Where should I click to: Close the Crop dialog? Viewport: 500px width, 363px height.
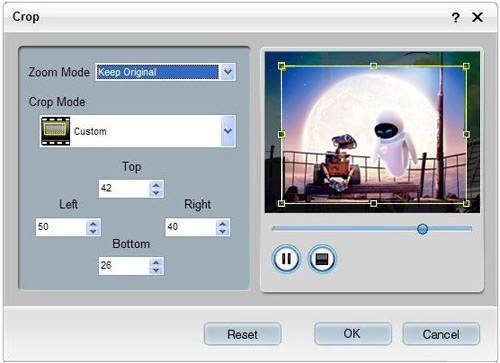coord(477,17)
